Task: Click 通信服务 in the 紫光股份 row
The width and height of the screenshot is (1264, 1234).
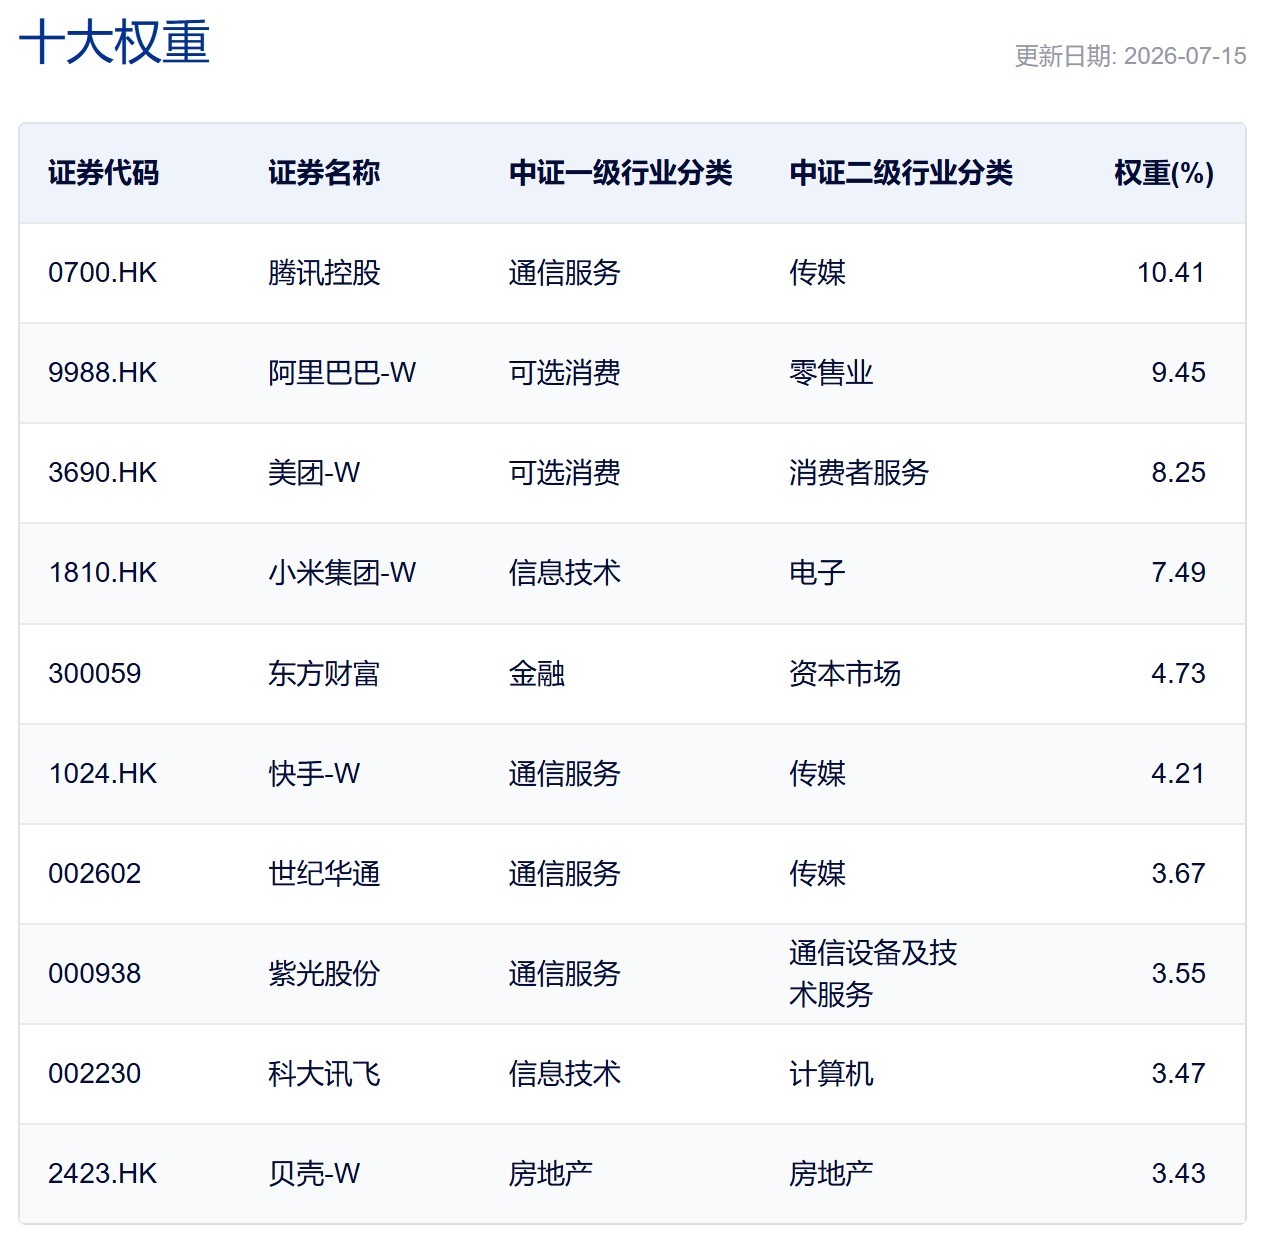Action: coord(565,974)
